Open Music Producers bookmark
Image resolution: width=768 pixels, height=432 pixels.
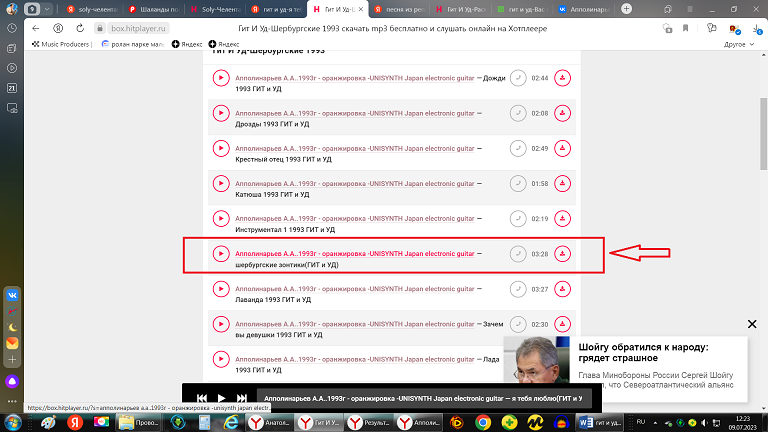pyautogui.click(x=61, y=44)
